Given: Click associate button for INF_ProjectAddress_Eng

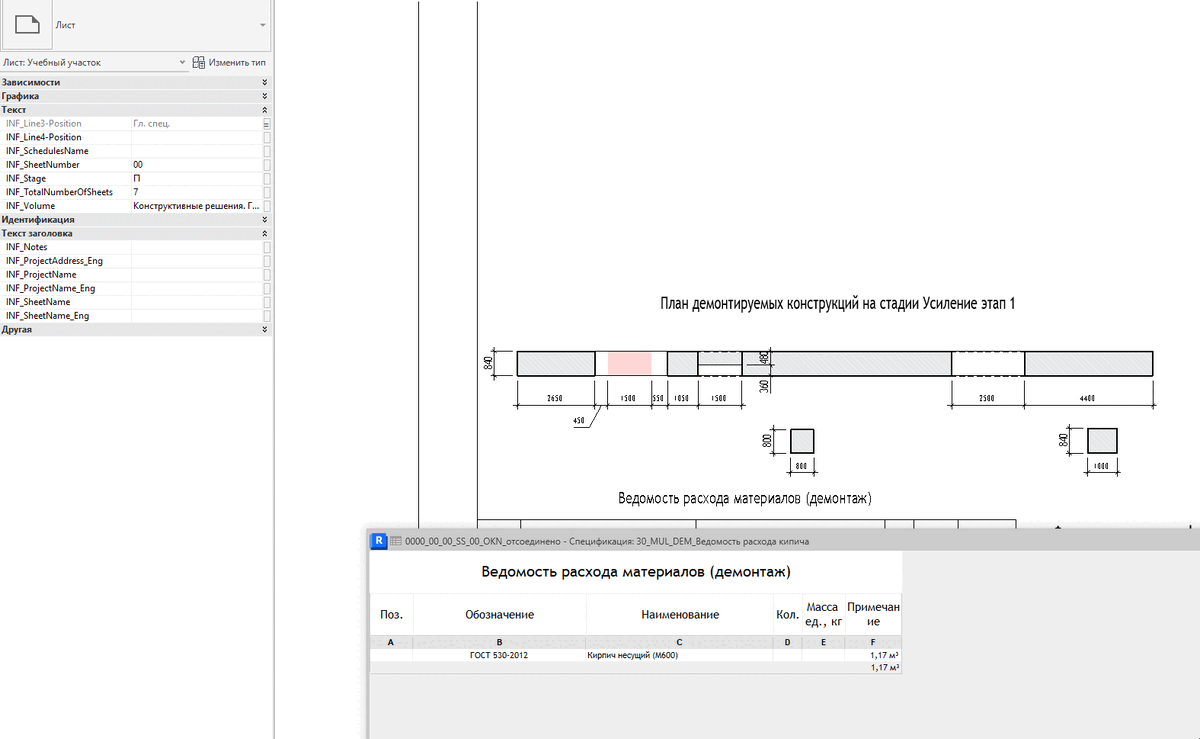Looking at the screenshot, I should (x=267, y=261).
